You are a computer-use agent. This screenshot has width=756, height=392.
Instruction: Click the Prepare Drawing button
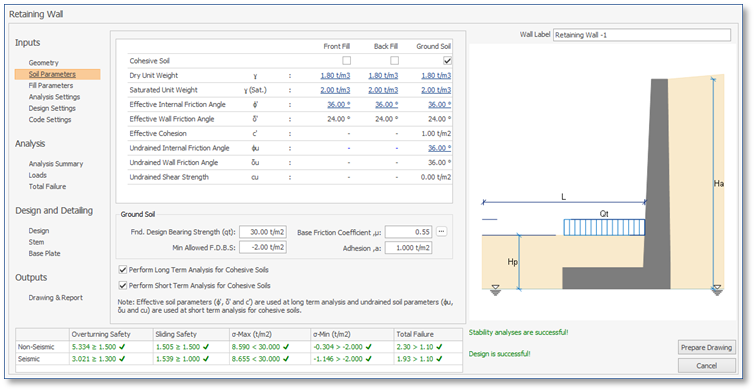tap(706, 347)
